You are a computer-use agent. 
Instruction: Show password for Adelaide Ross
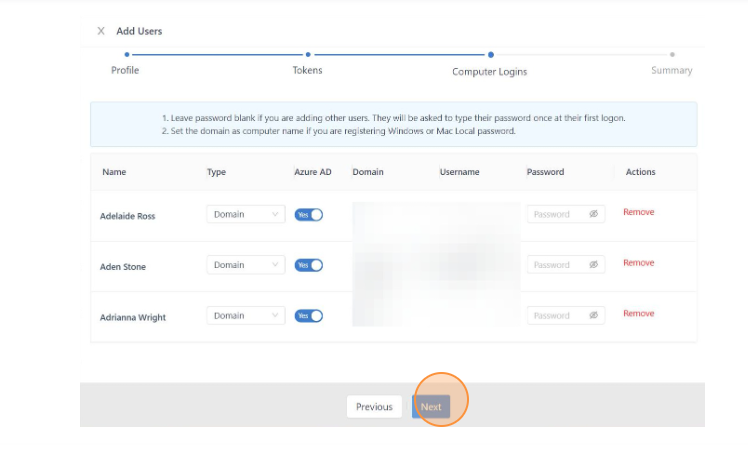point(593,214)
